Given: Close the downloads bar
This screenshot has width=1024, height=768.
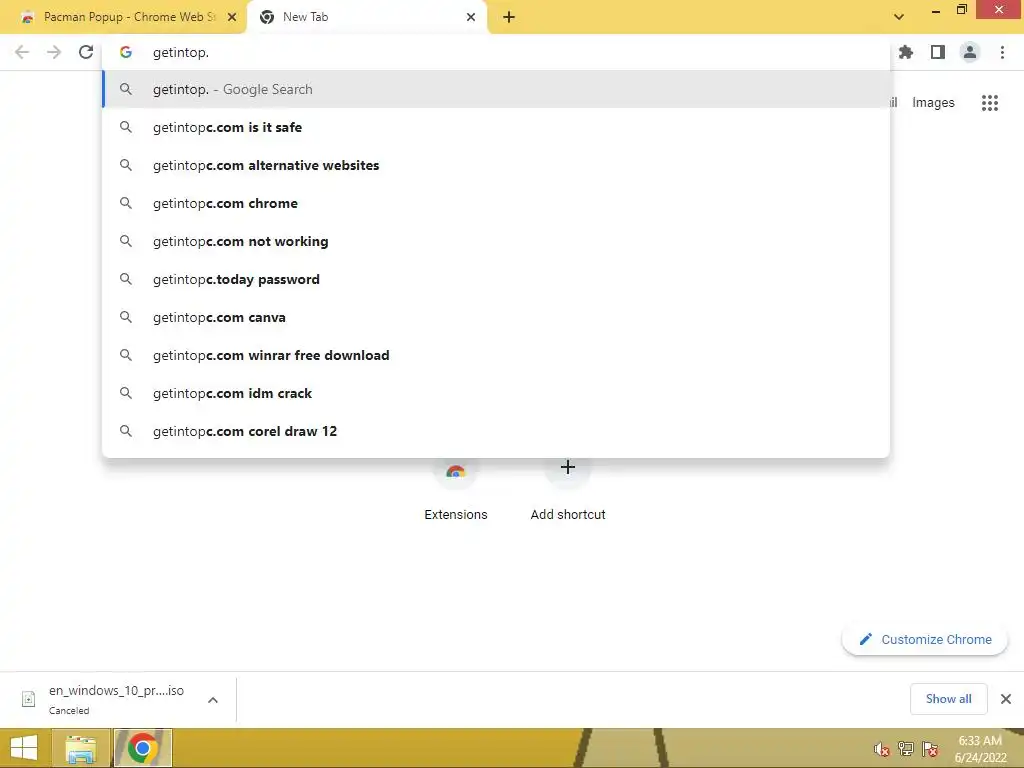Looking at the screenshot, I should click(x=1006, y=699).
